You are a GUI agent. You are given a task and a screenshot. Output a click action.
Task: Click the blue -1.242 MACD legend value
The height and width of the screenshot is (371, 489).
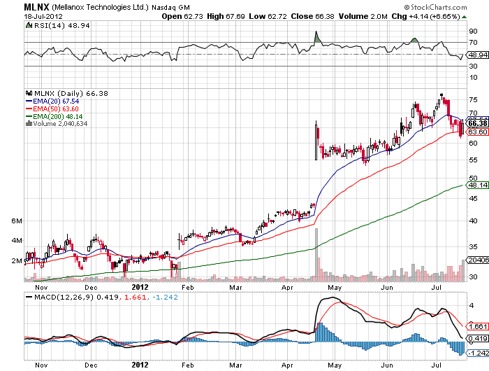[x=165, y=297]
